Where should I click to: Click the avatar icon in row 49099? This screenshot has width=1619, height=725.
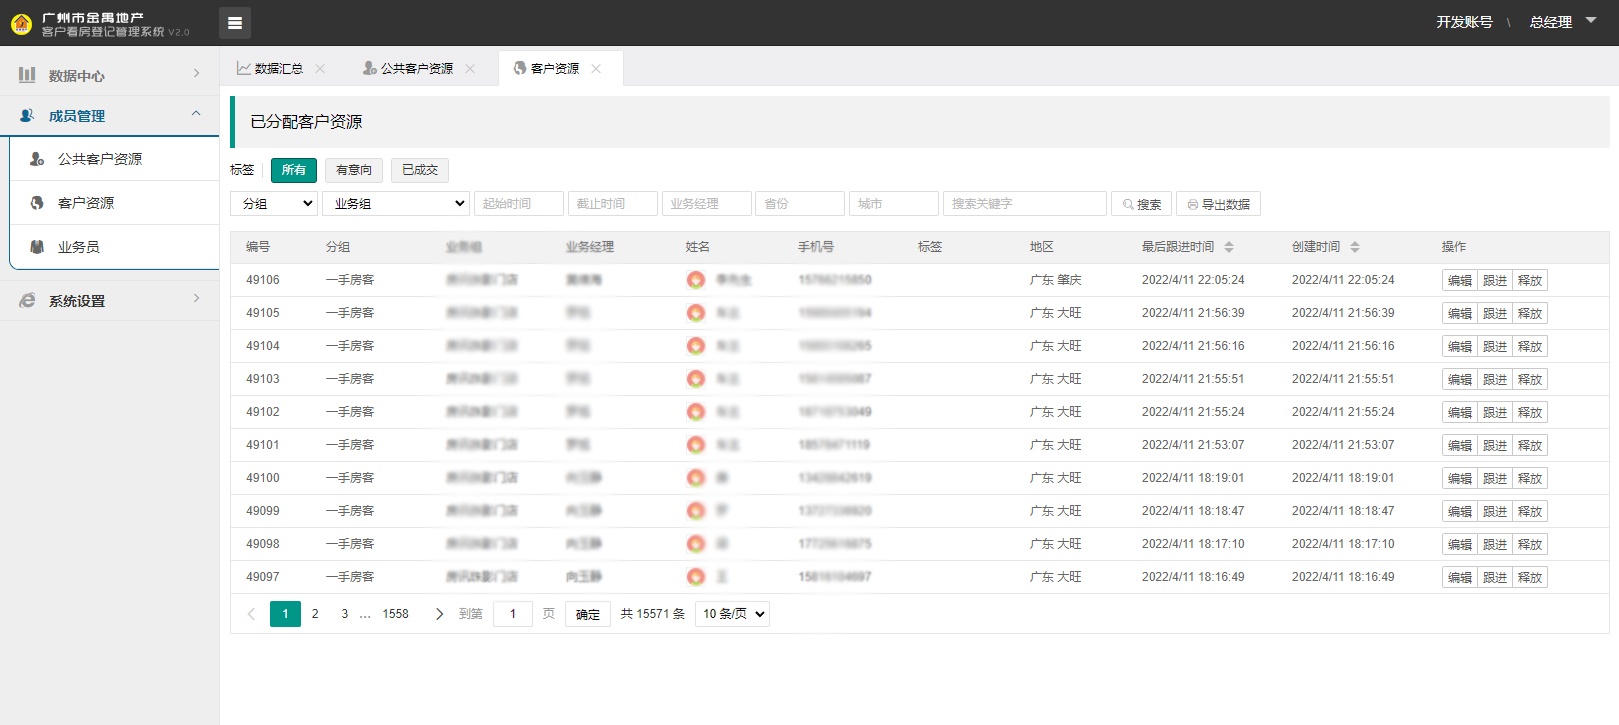click(x=696, y=511)
